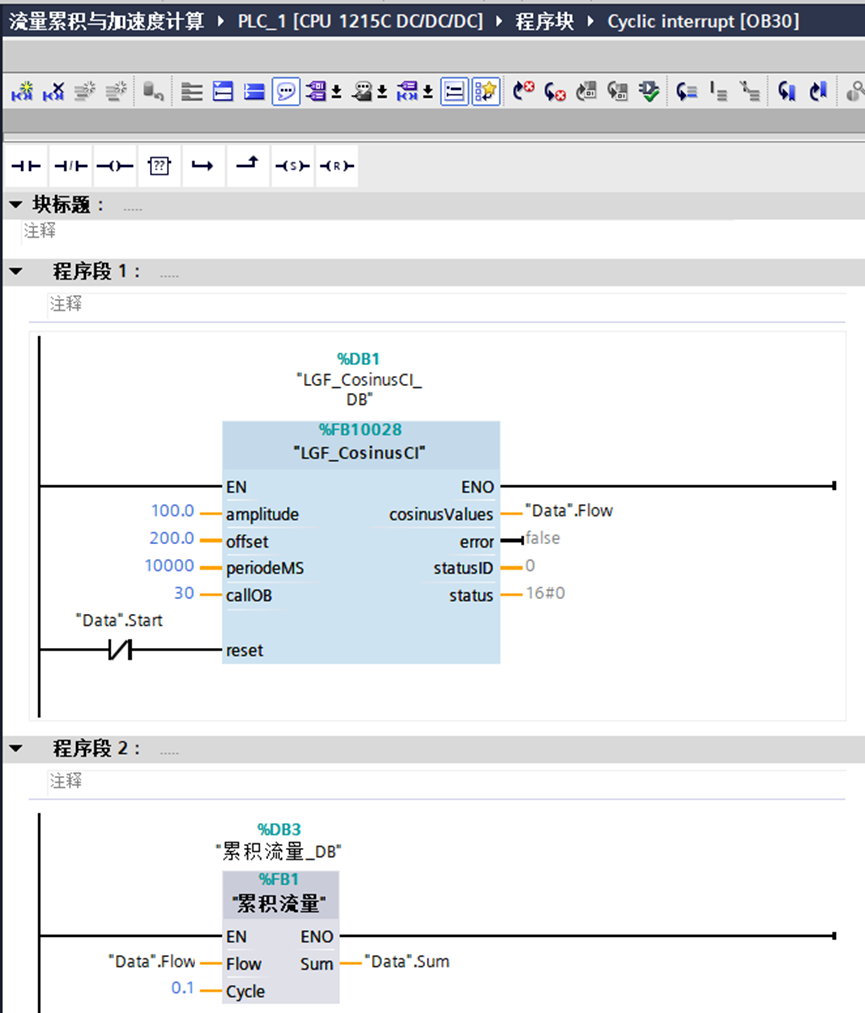
Task: Click the green check monitoring icon
Action: click(x=649, y=92)
